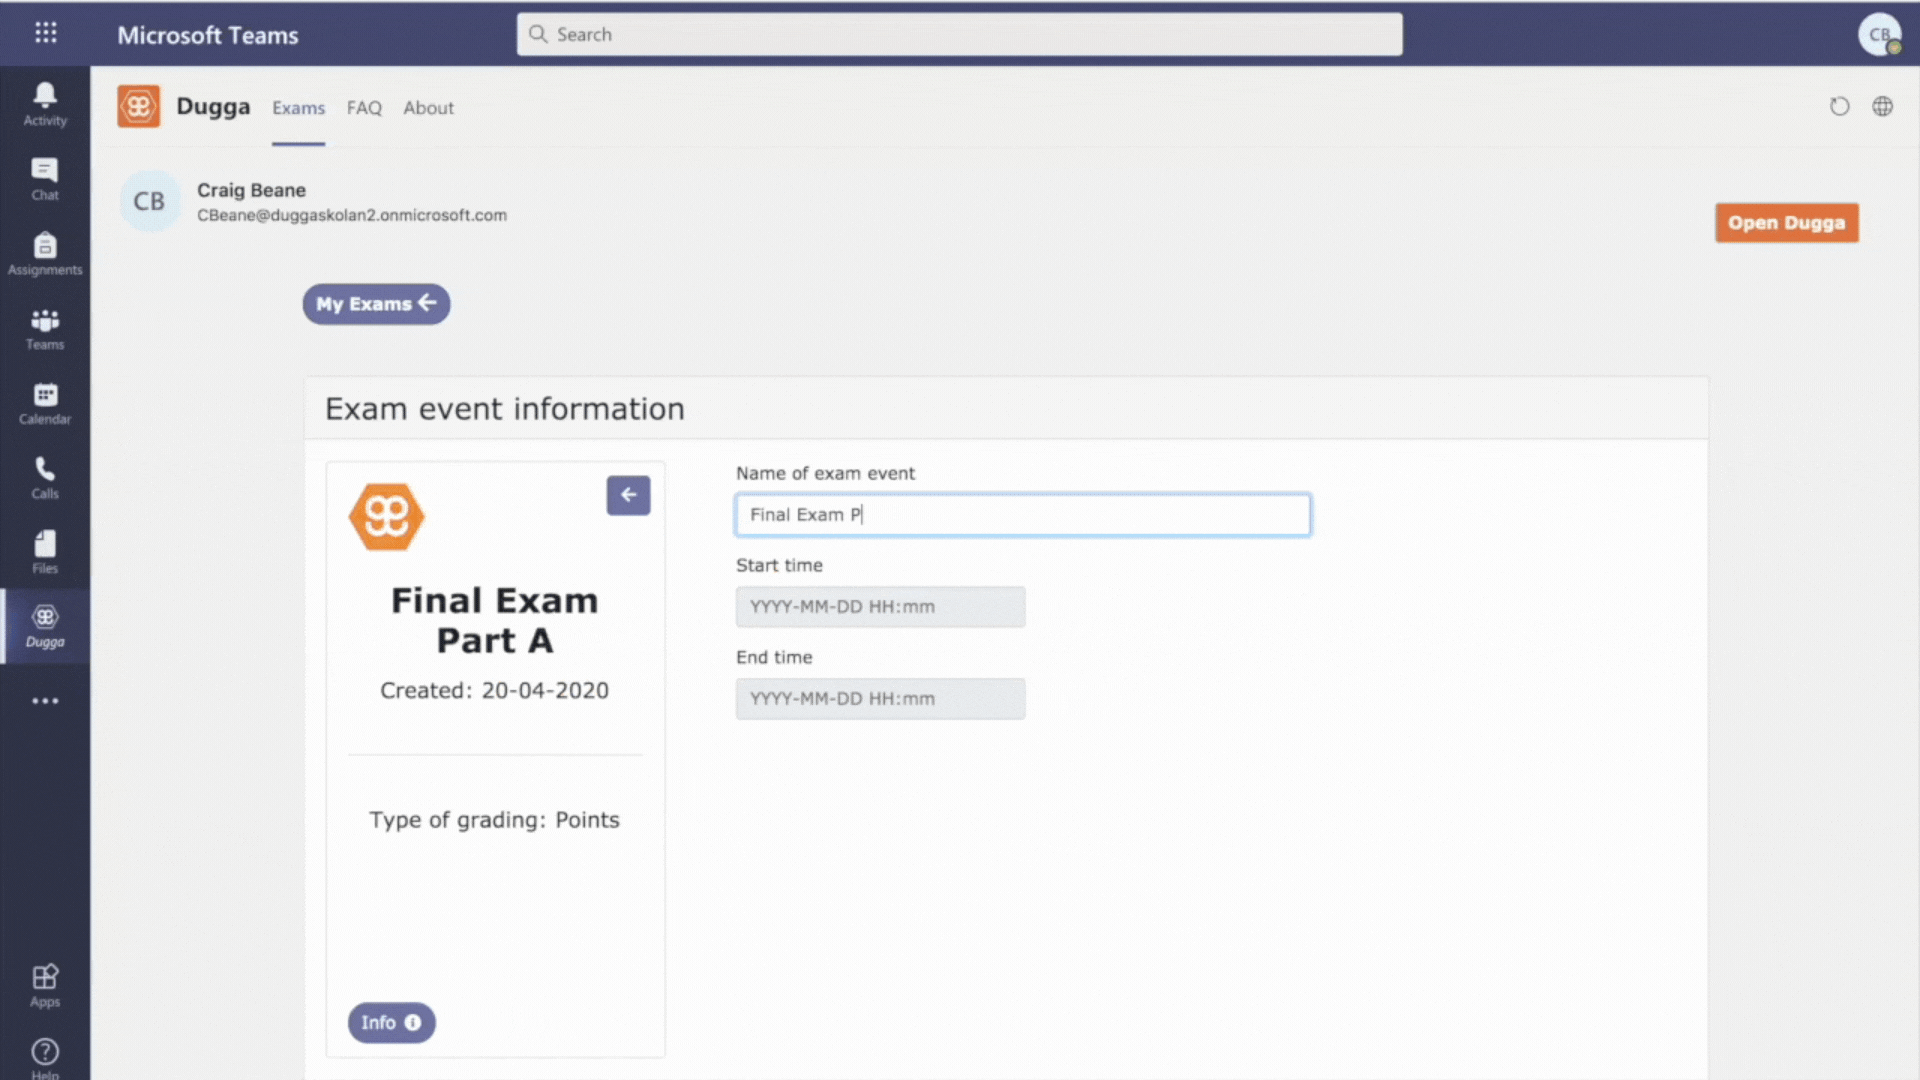Open the CB profile avatar menu

[x=1880, y=34]
